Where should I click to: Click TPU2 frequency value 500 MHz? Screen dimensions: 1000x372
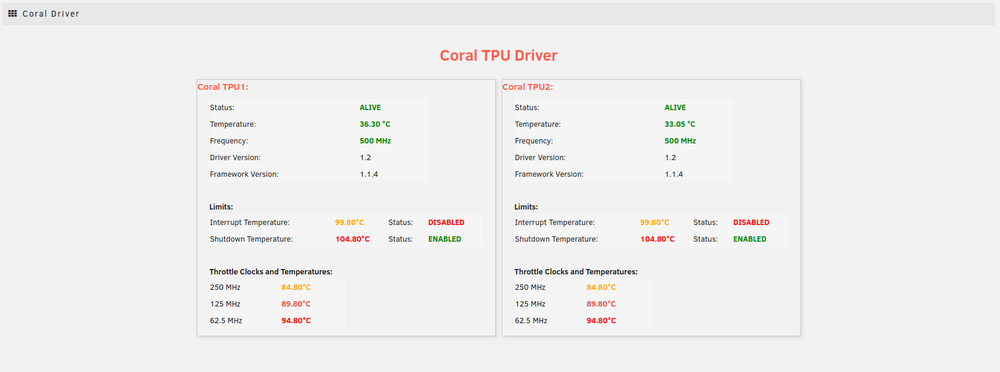tap(680, 141)
